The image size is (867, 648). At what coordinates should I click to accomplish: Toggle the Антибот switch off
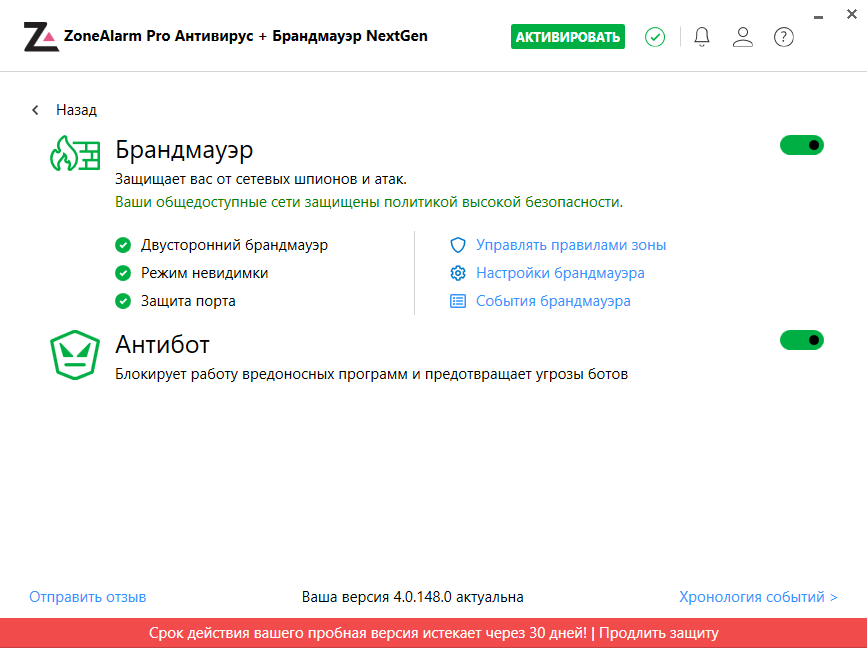pyautogui.click(x=802, y=340)
